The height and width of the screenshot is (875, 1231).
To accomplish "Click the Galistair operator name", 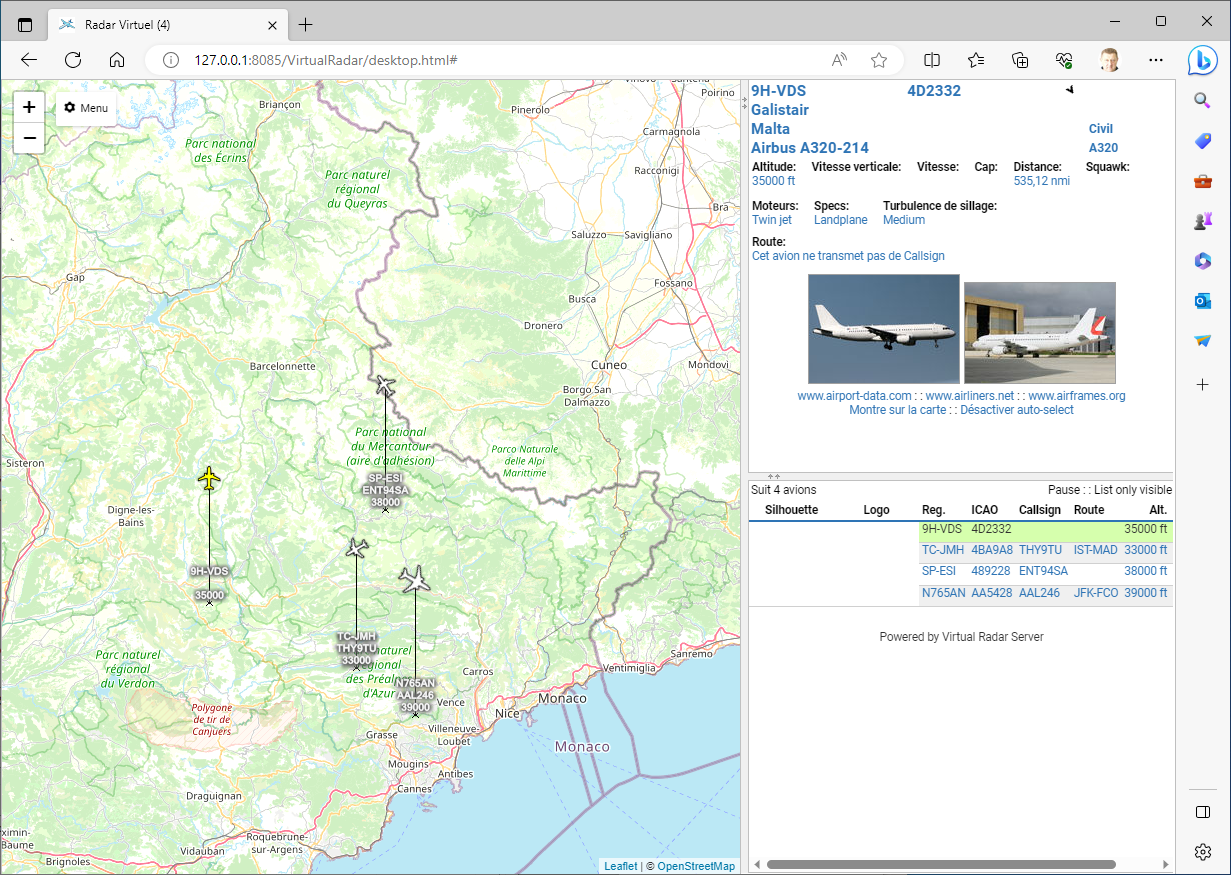I will point(780,110).
